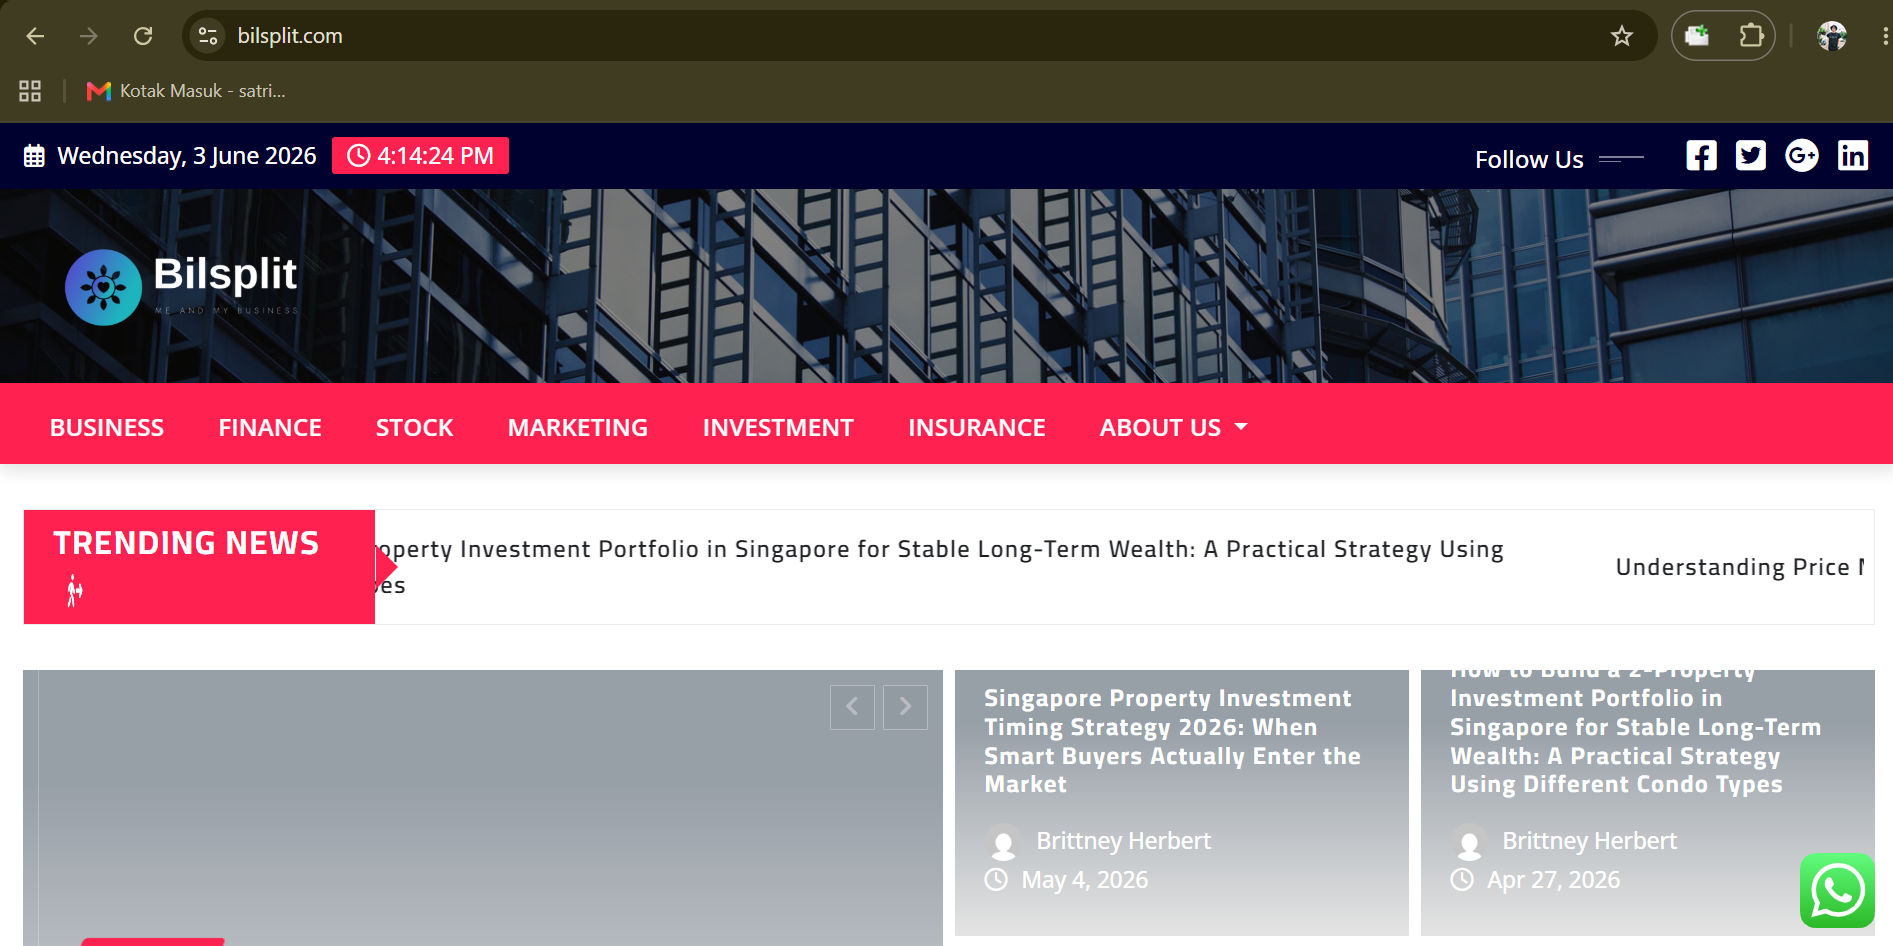The image size is (1893, 946).
Task: Click the 'Follow Us' text
Action: pyautogui.click(x=1529, y=159)
